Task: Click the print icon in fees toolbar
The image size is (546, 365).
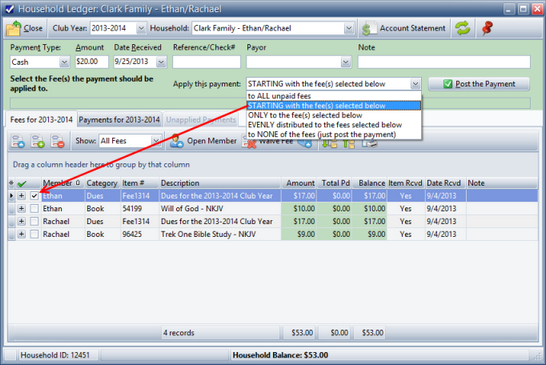Action: (x=369, y=143)
